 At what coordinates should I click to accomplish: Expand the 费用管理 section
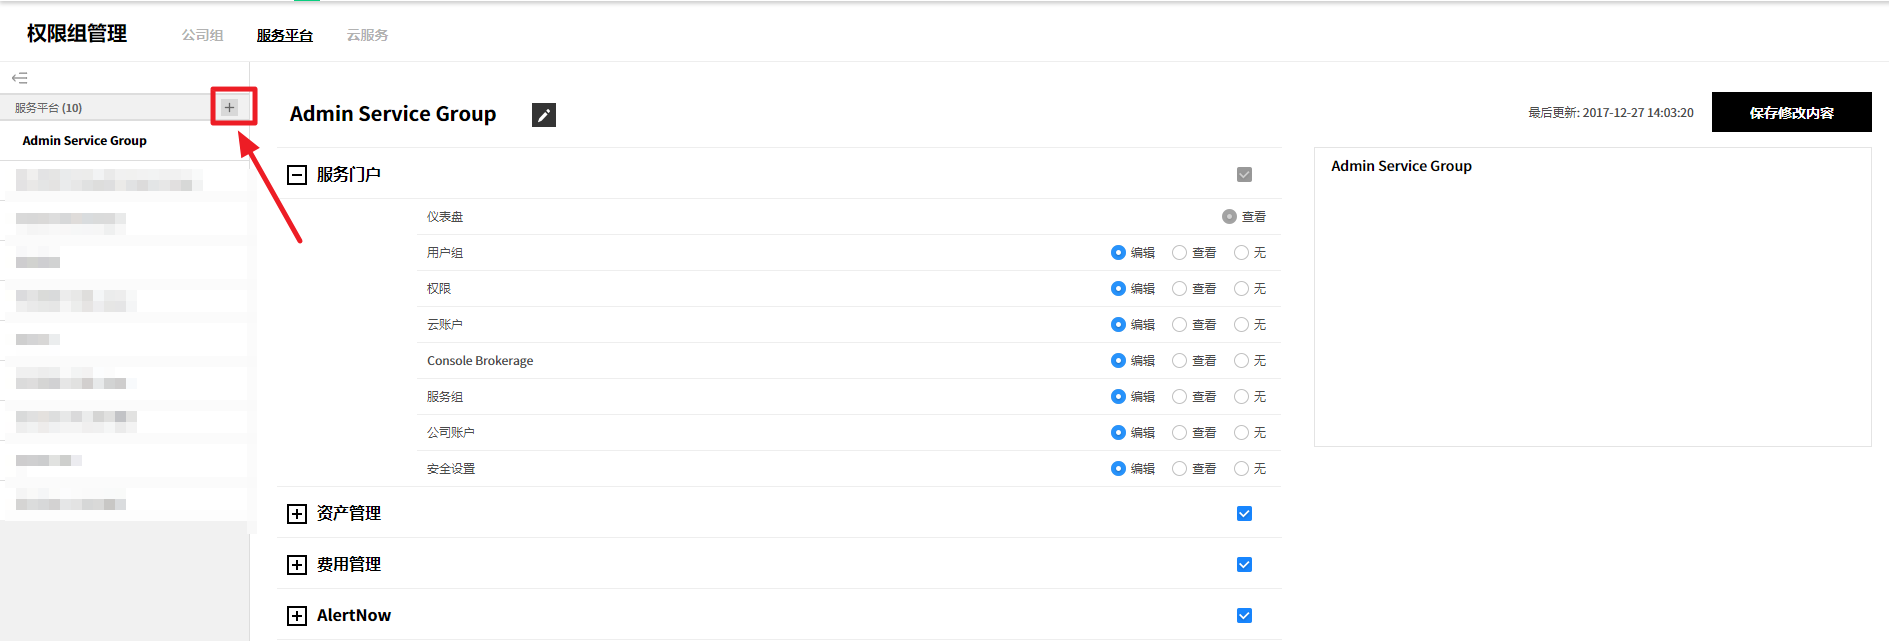click(296, 565)
